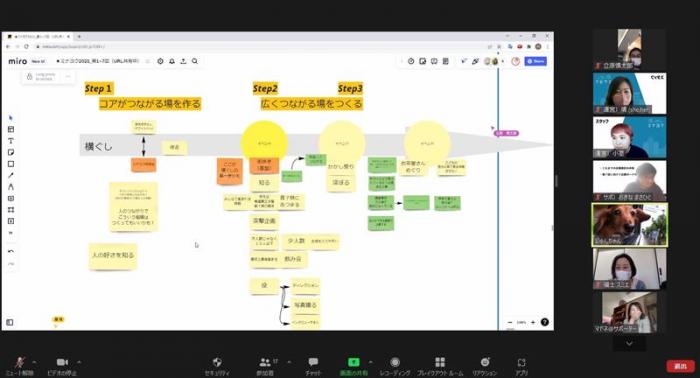This screenshot has width=700, height=378.
Task: Expand audio options arrow beside mute
Action: click(35, 362)
